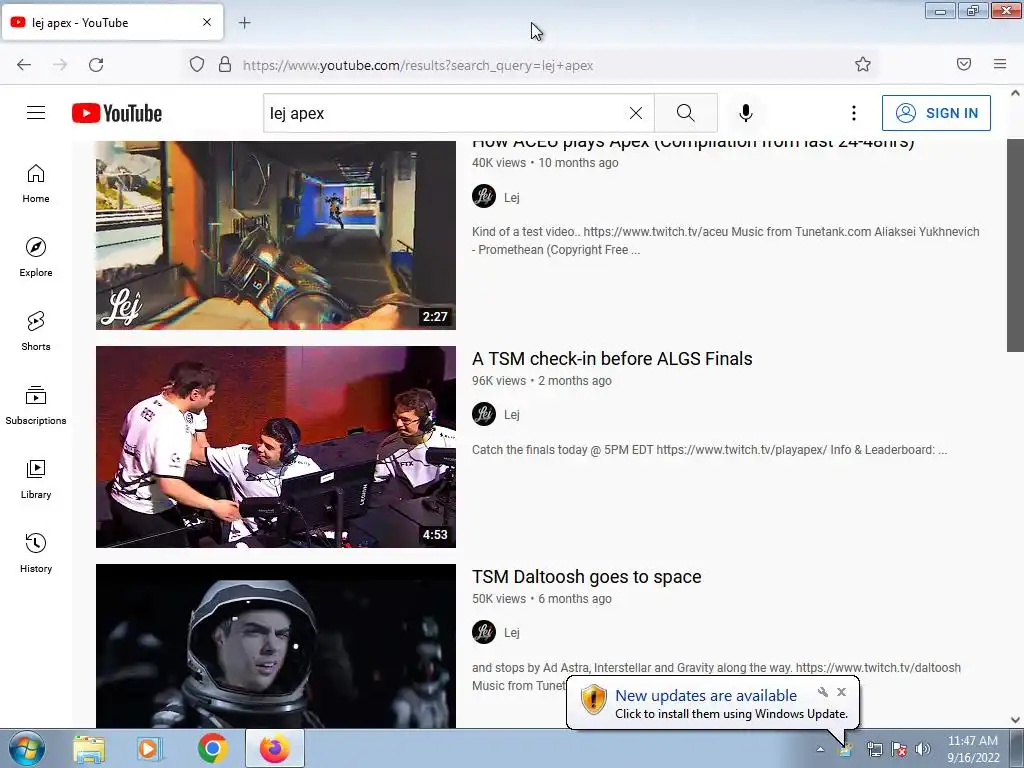
Task: Open Subscriptions in the sidebar
Action: tap(36, 405)
